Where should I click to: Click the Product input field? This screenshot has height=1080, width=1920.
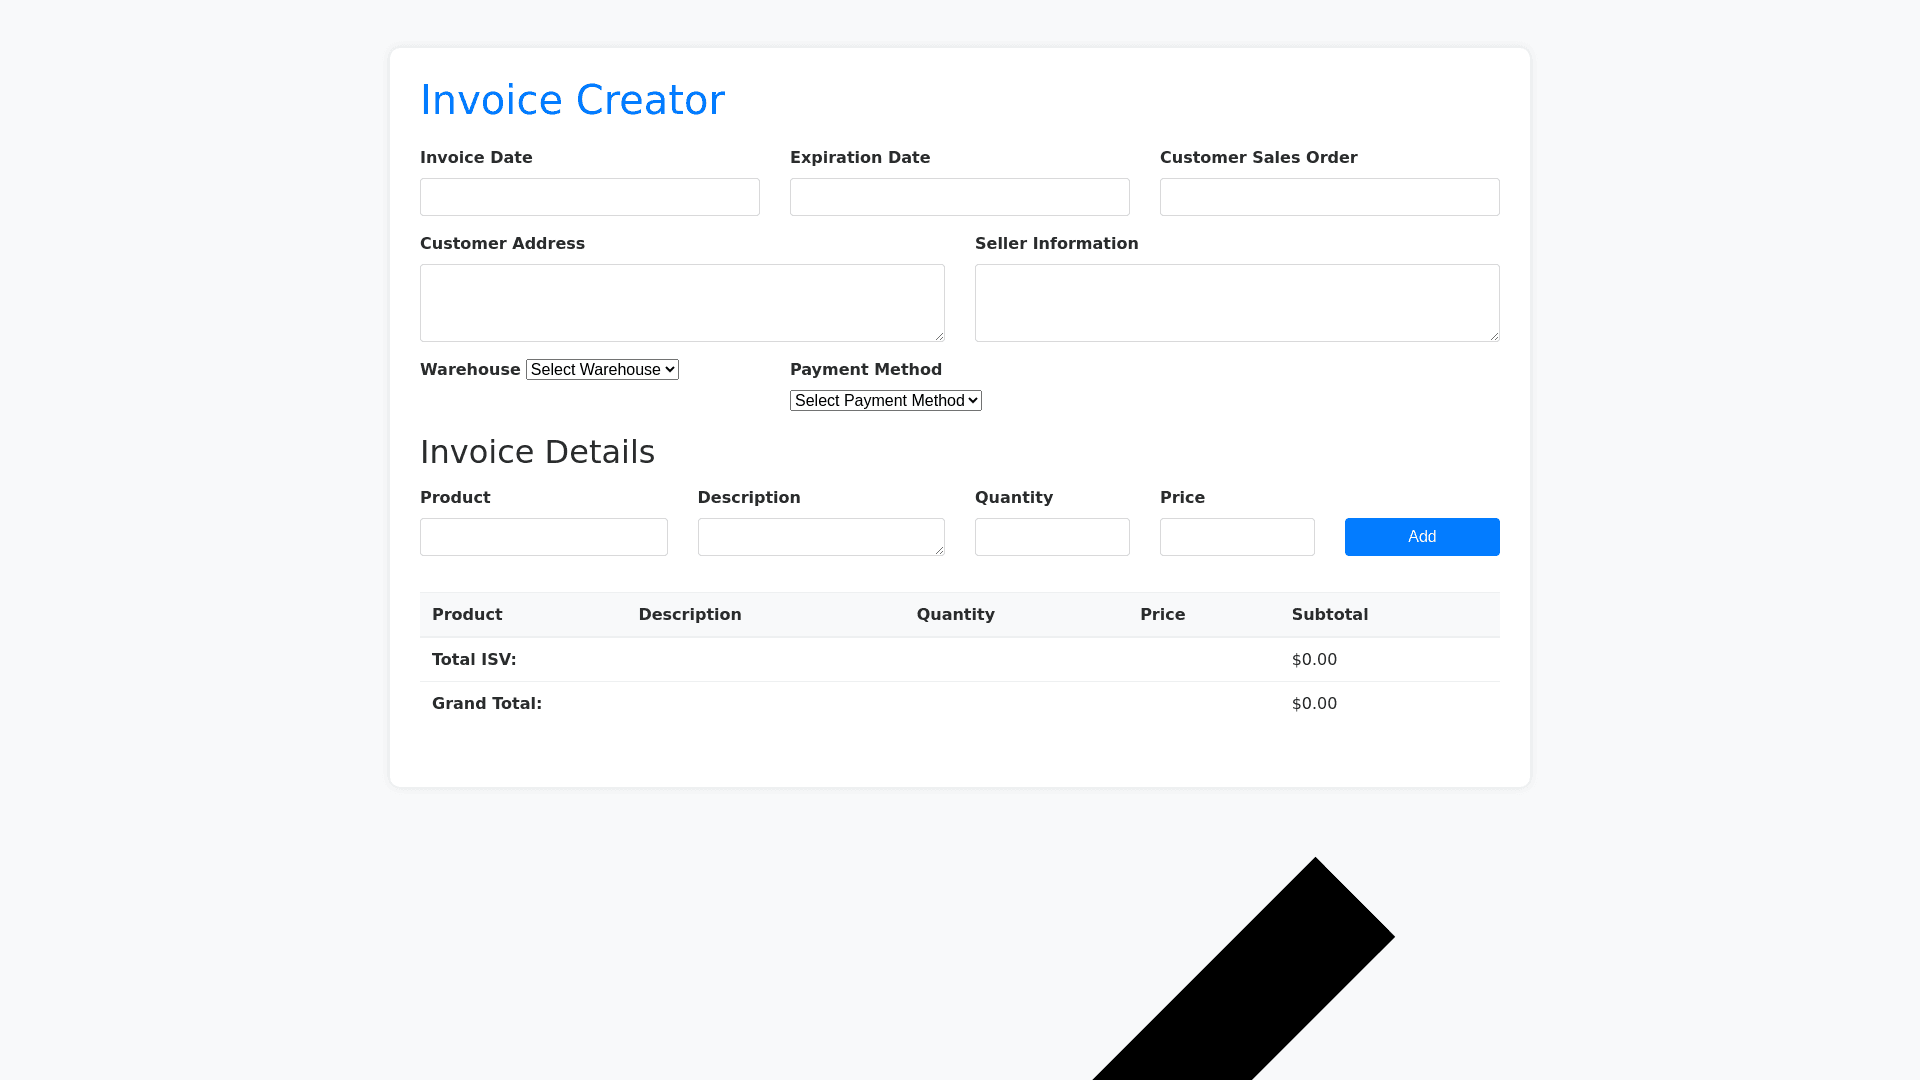(x=543, y=537)
